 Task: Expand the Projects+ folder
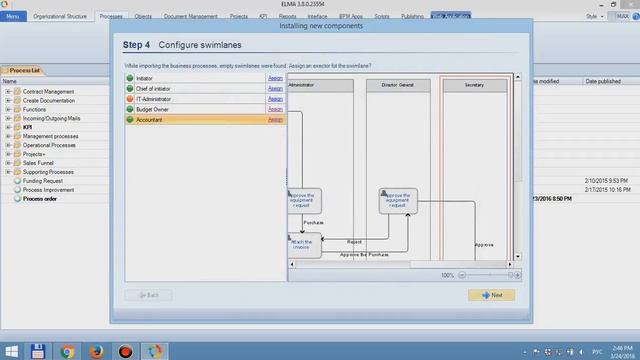tap(8, 154)
